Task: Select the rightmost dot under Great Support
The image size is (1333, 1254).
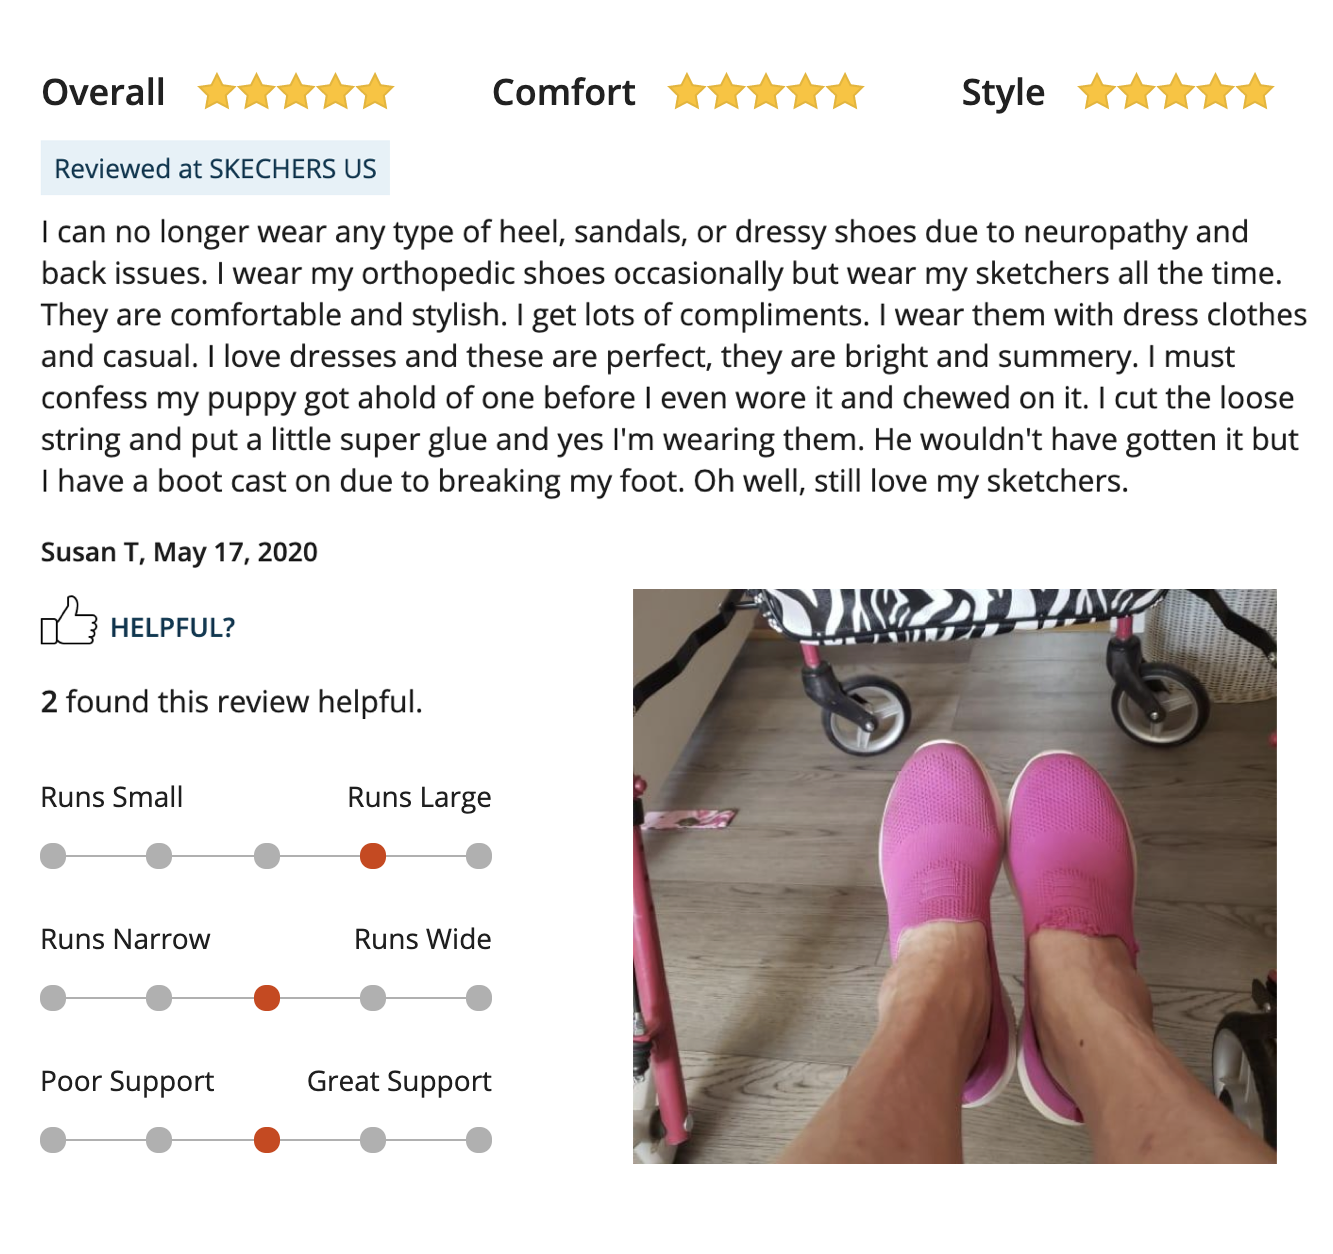Action: pyautogui.click(x=479, y=1140)
